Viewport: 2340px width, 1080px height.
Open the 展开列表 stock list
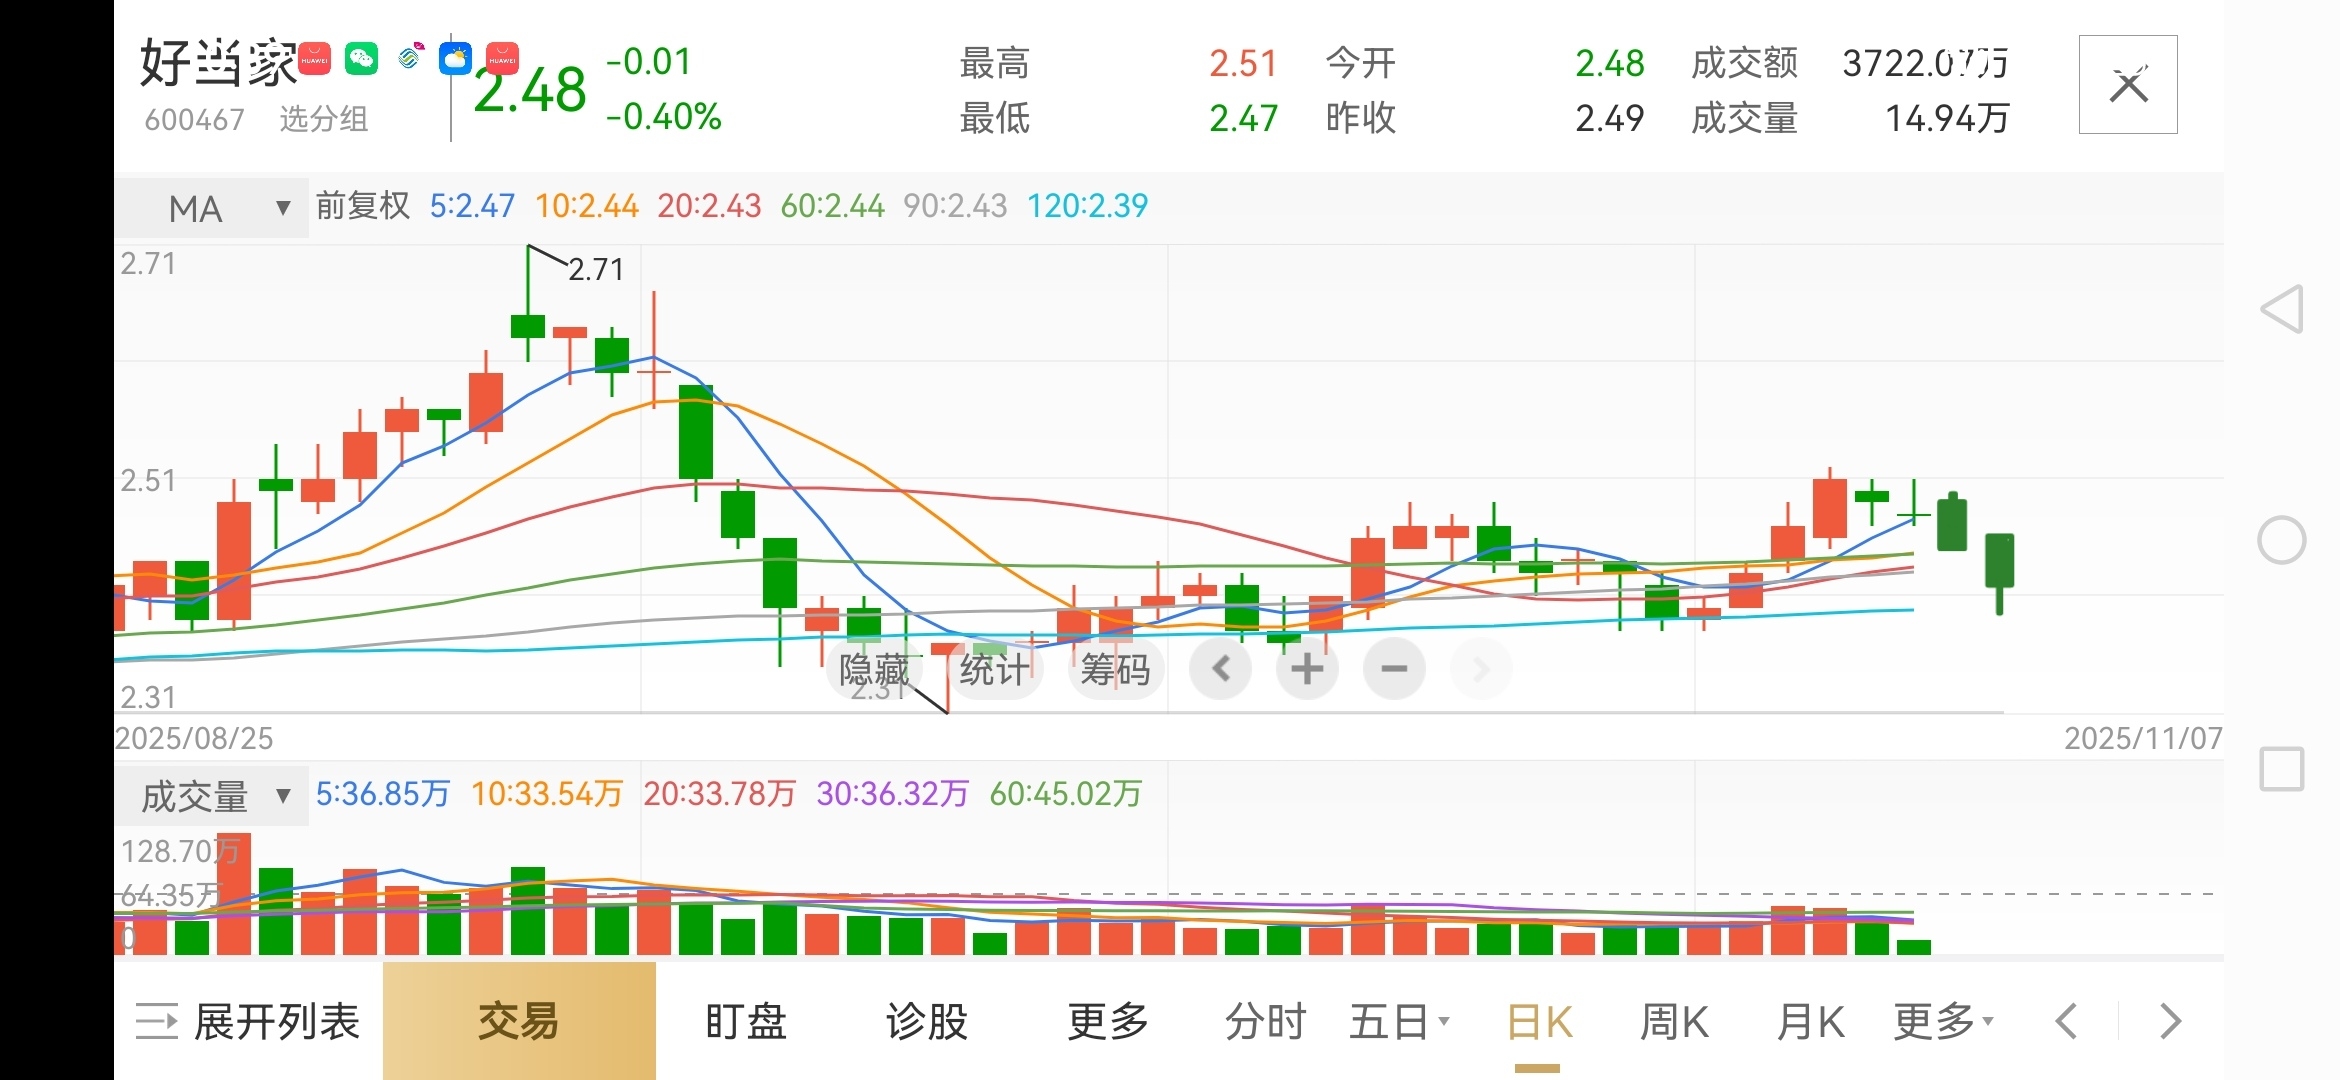(x=248, y=1022)
